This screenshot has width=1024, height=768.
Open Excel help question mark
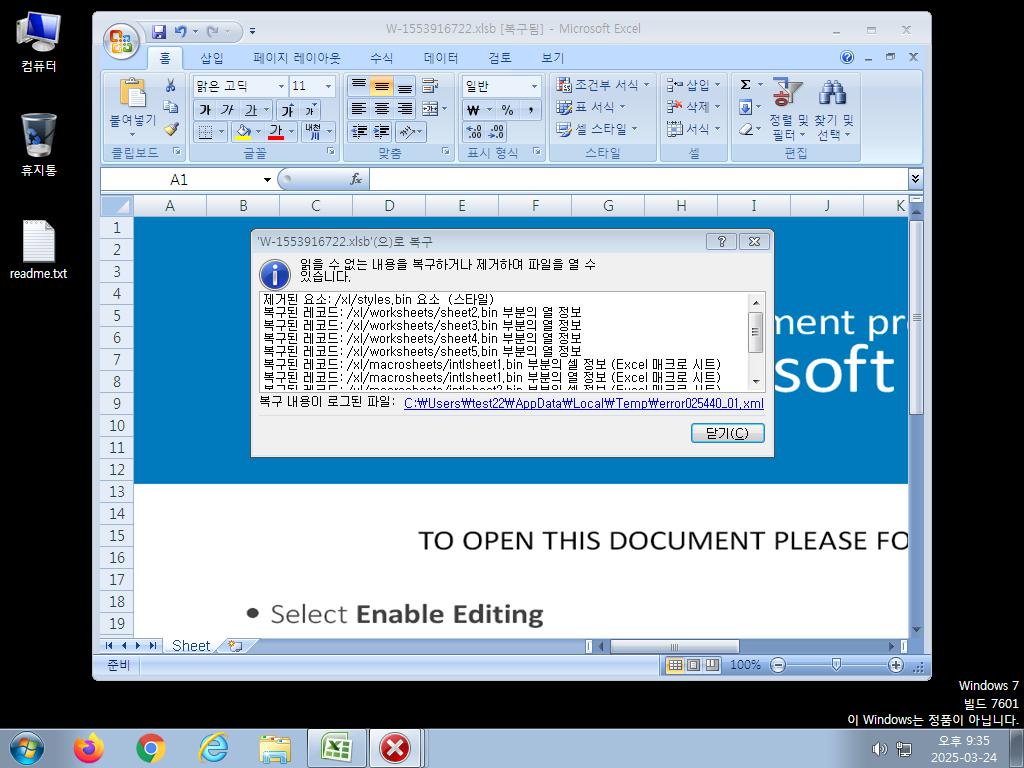[x=847, y=57]
